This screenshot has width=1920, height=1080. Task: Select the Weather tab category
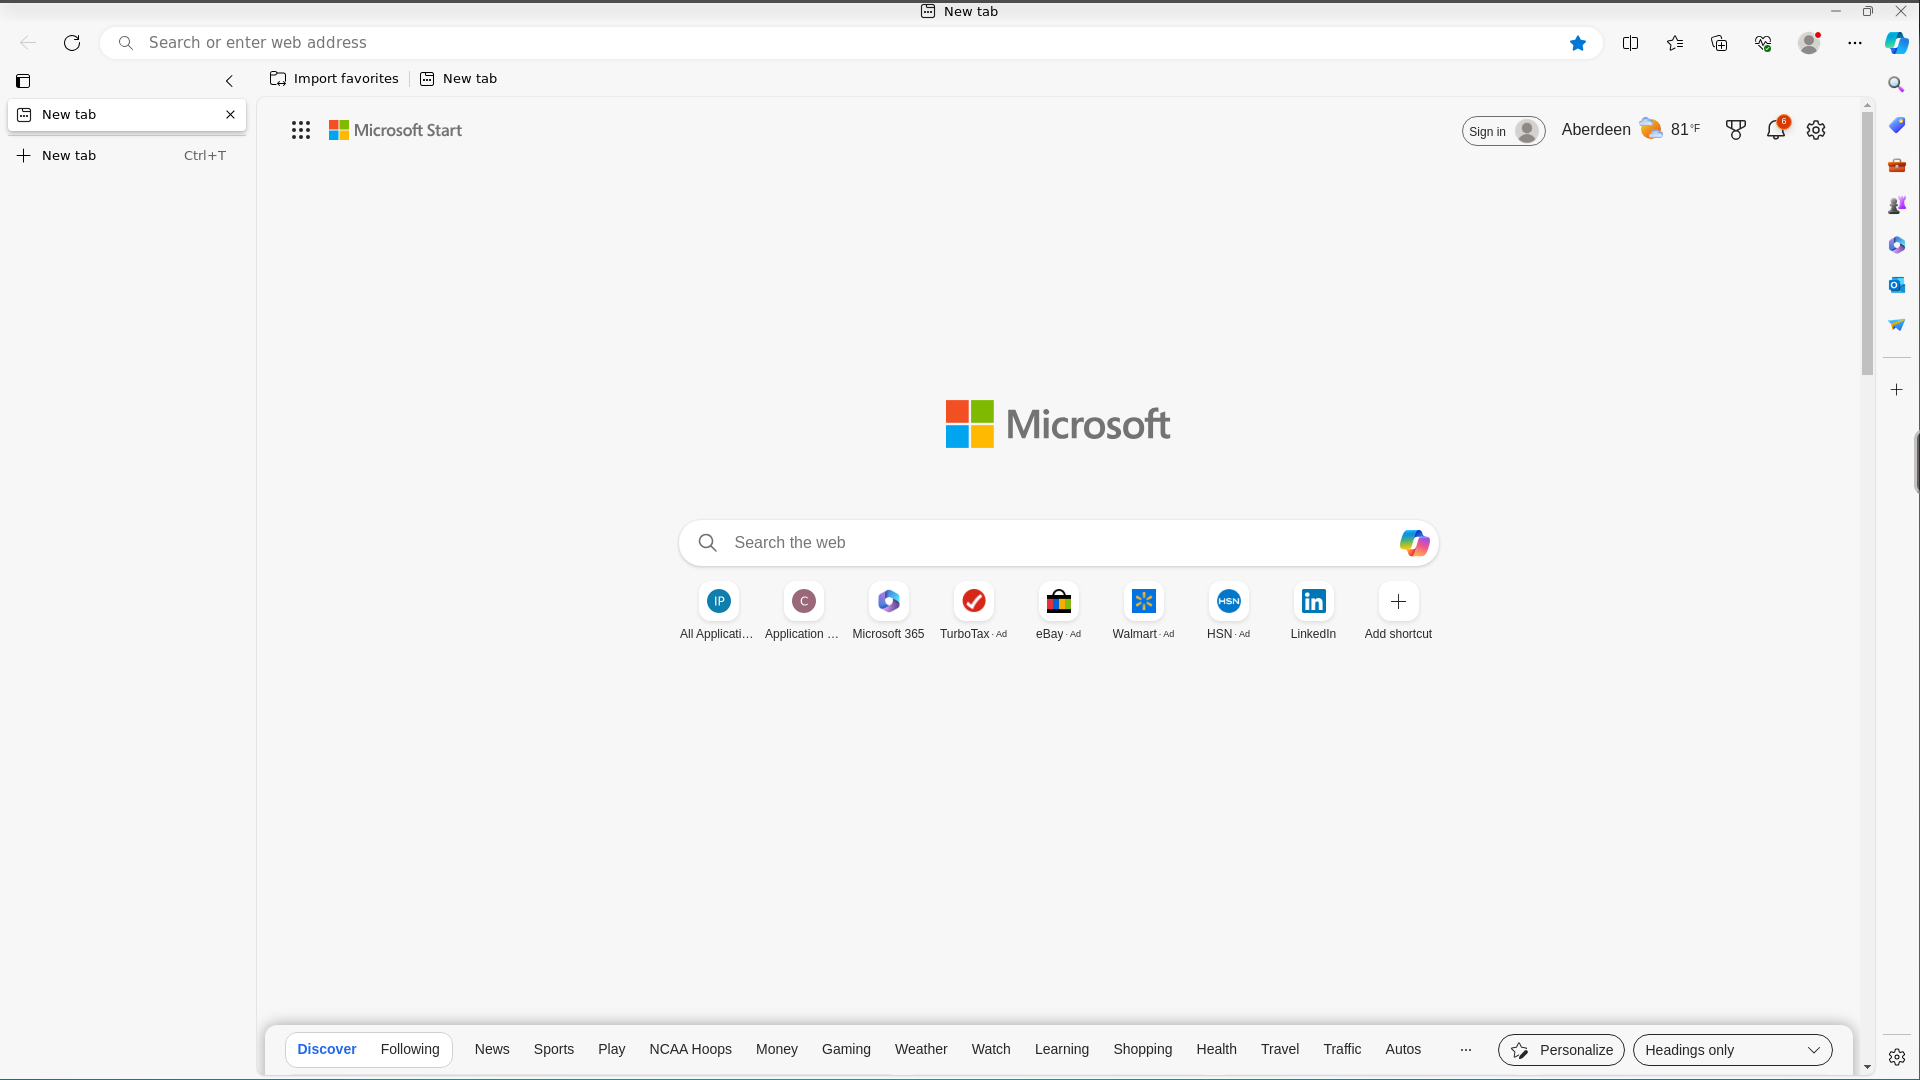[920, 1048]
